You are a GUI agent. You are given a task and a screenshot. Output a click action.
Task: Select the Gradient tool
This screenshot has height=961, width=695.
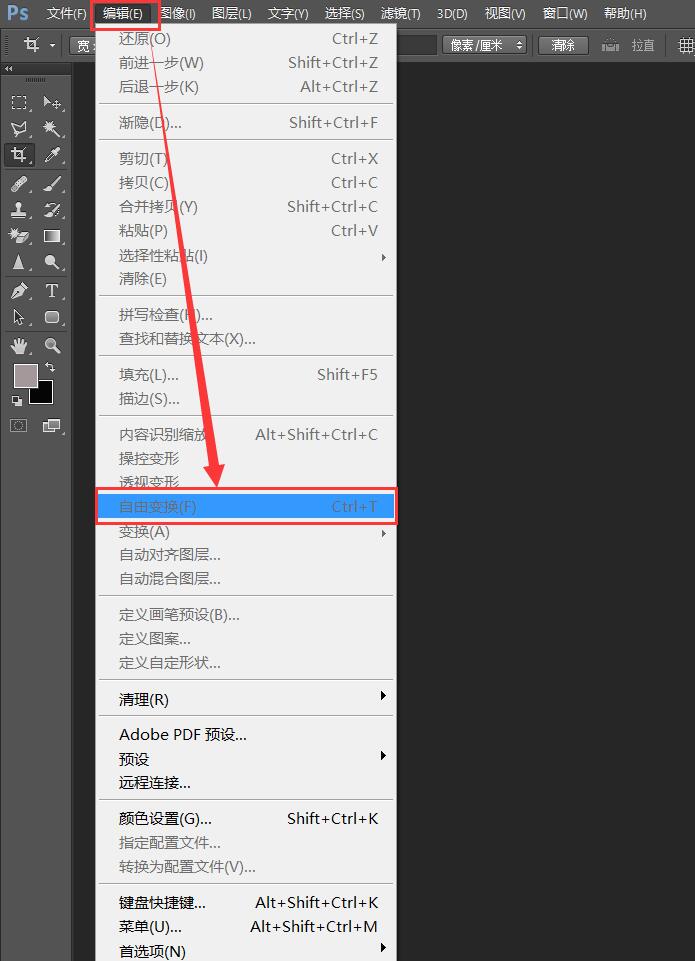(52, 236)
